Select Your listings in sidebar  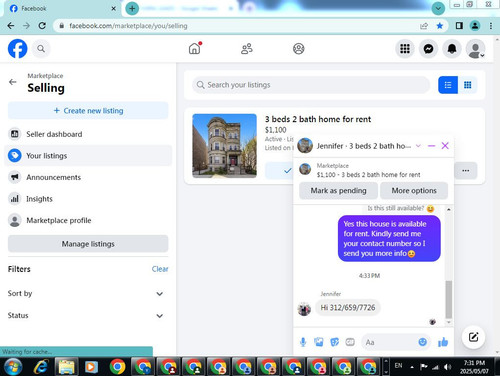click(x=88, y=156)
